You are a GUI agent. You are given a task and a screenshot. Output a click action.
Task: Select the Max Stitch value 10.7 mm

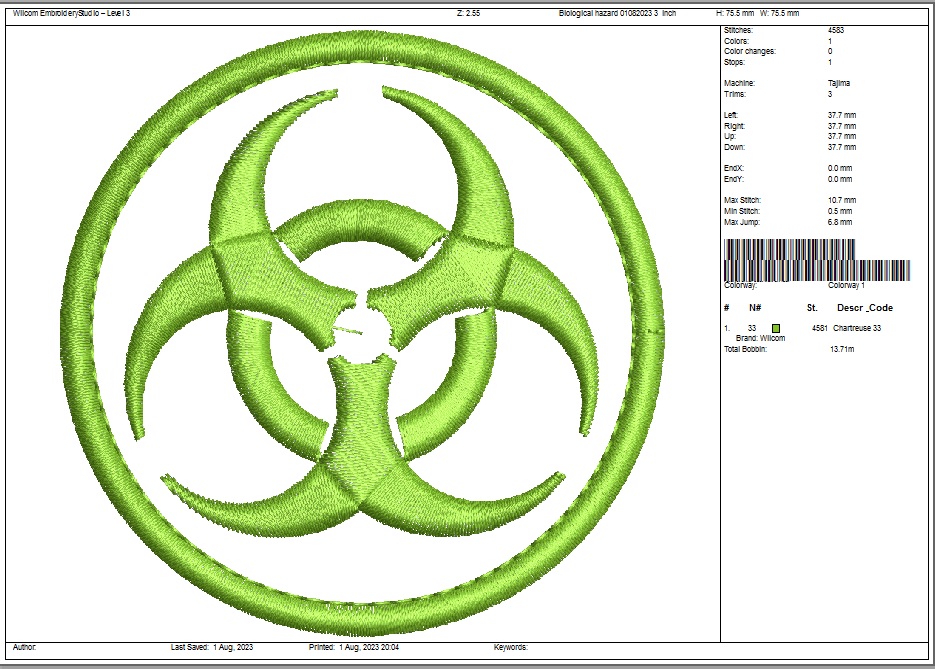click(x=842, y=200)
